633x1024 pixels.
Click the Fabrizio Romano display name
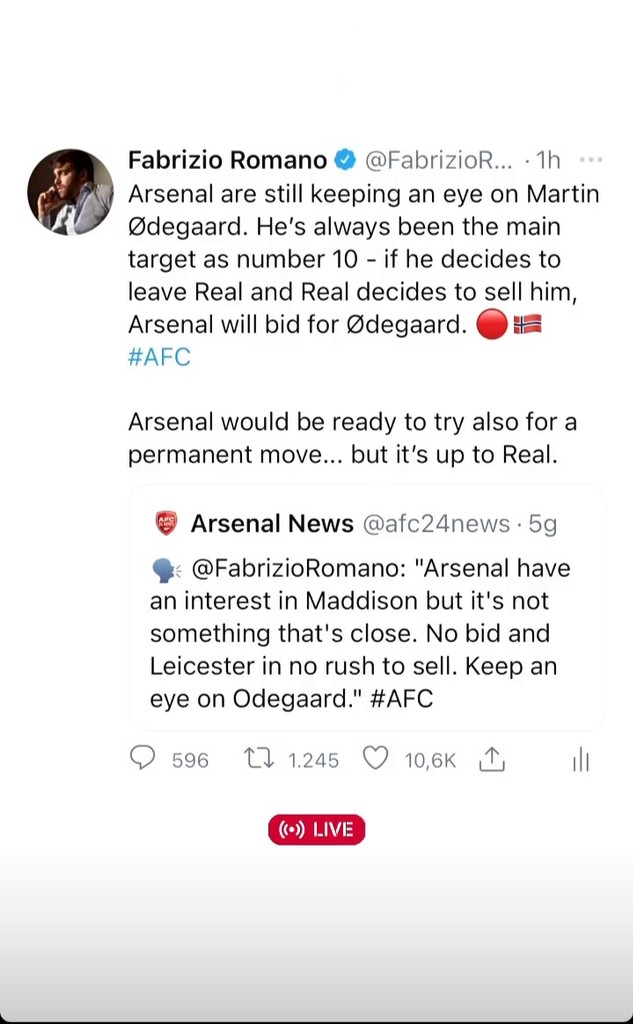pos(227,160)
